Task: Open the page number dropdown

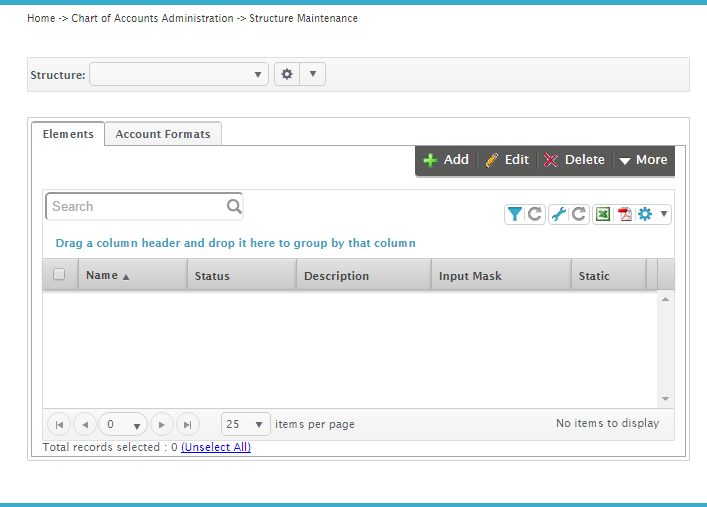Action: [x=123, y=424]
